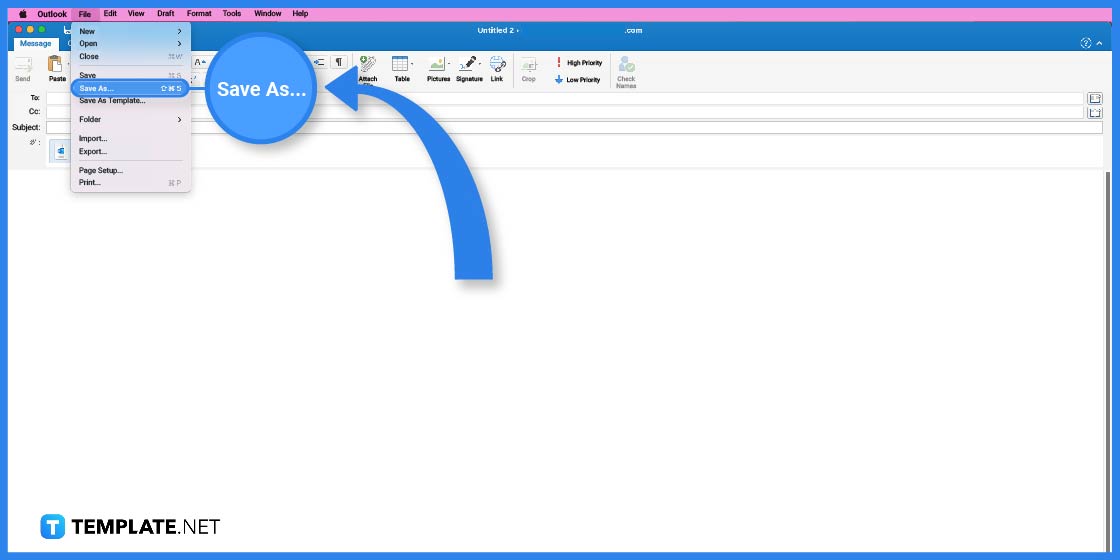Toggle Low Priority for the message
This screenshot has height=560, width=1120.
point(578,80)
